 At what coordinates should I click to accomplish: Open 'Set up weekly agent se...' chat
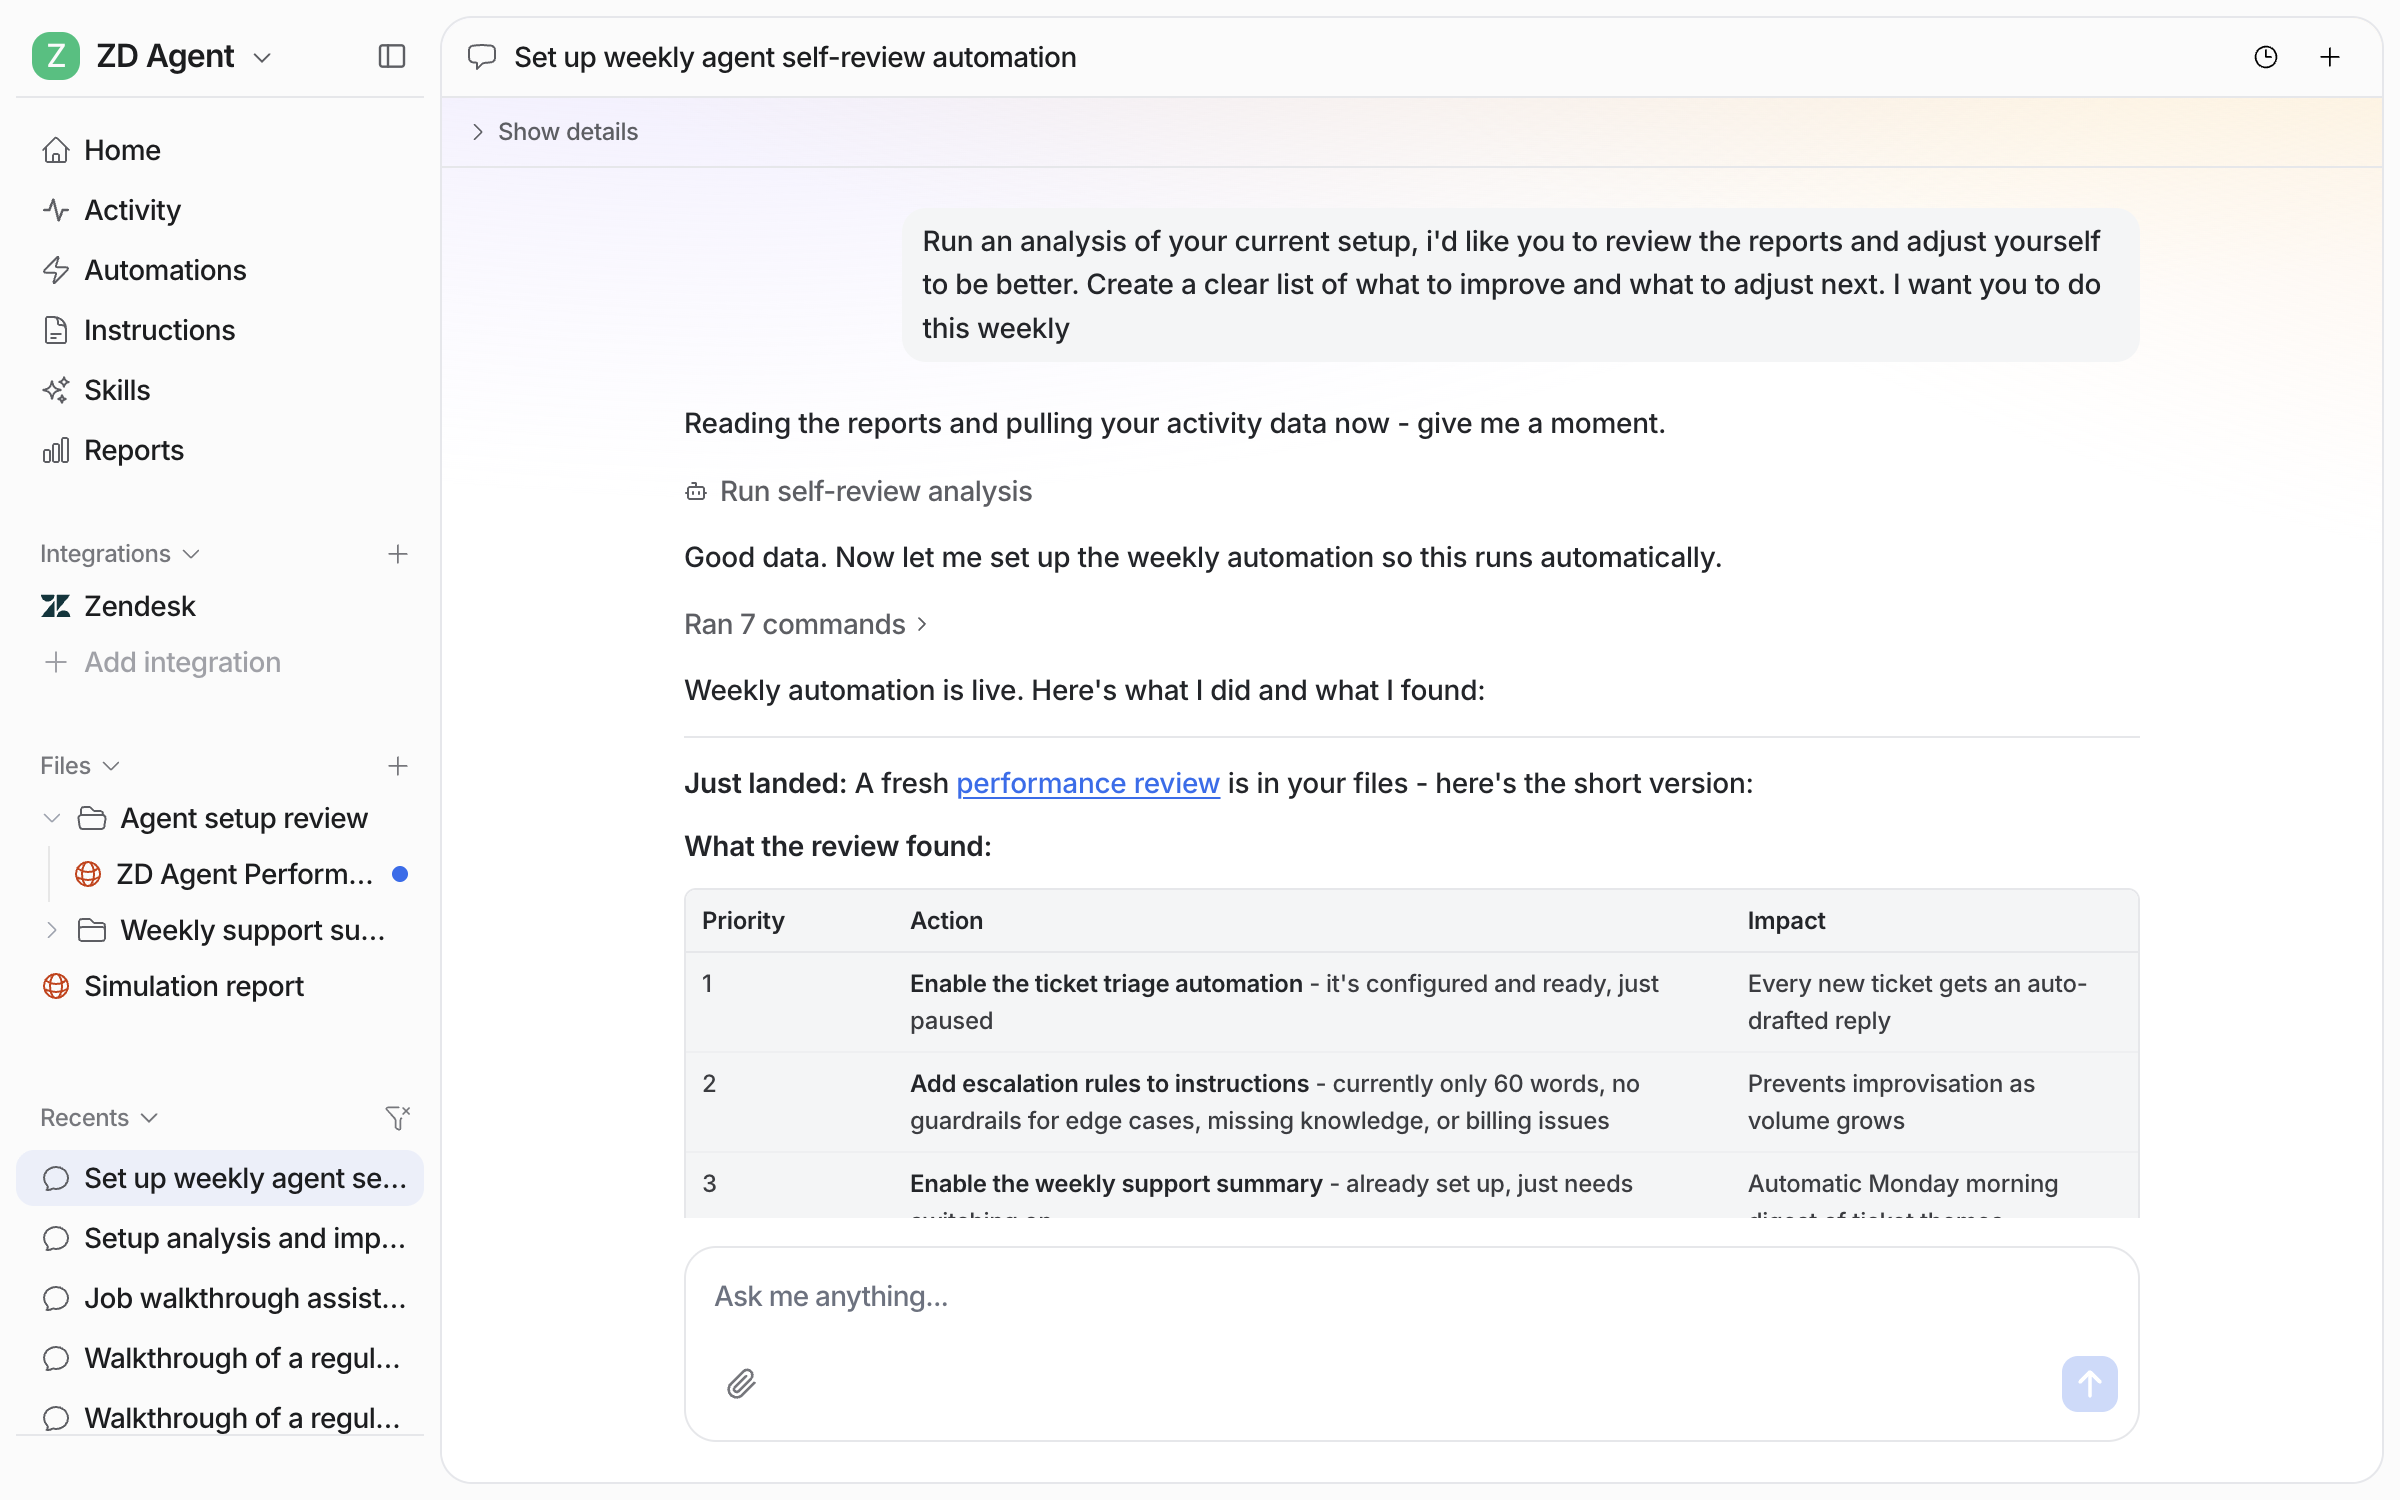(x=220, y=1178)
